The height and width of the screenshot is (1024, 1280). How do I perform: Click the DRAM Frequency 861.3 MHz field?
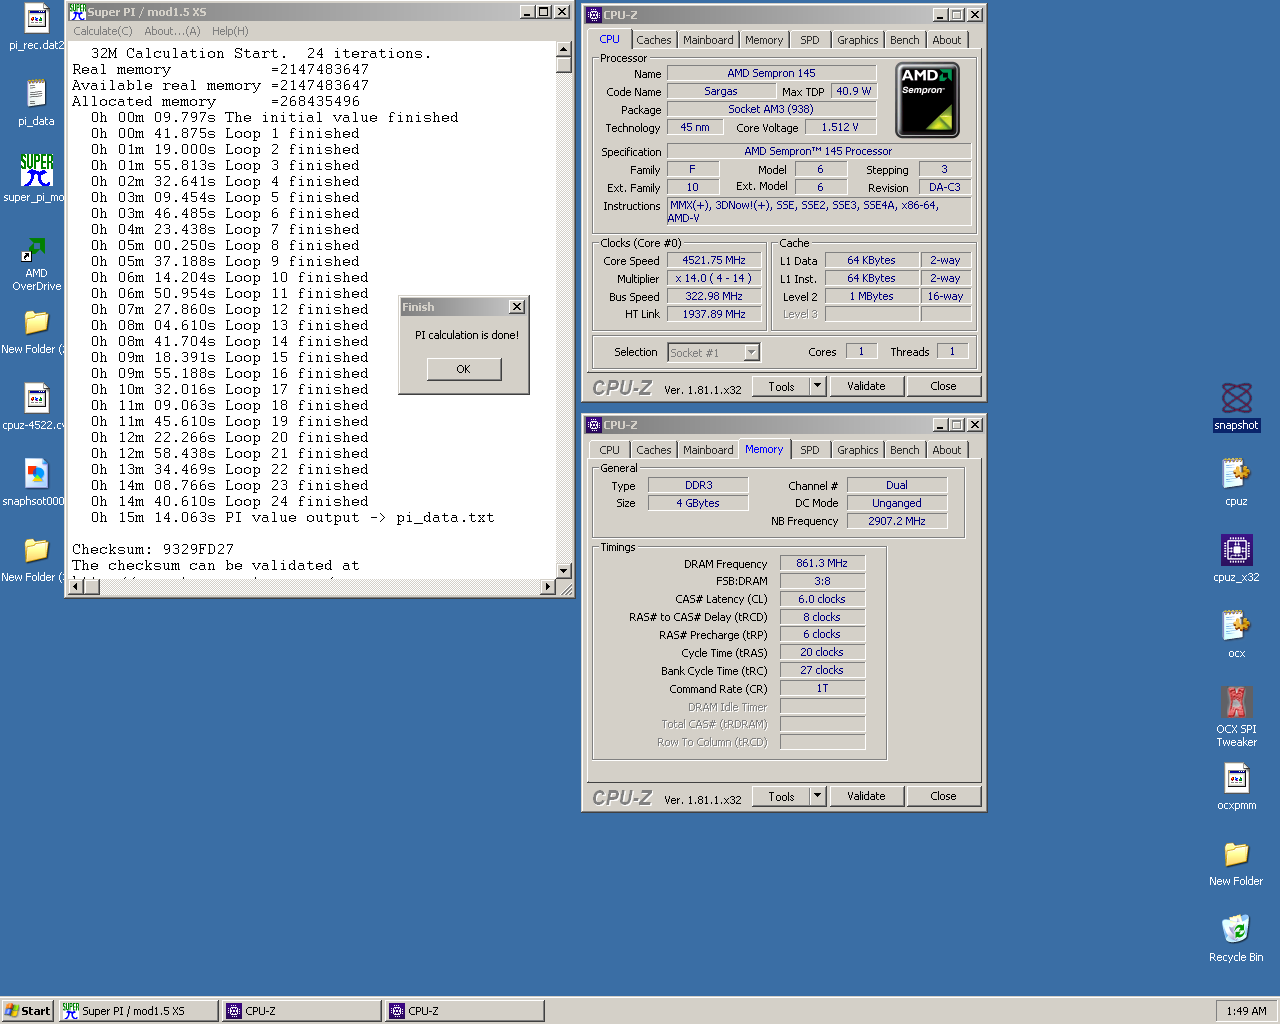coord(822,563)
